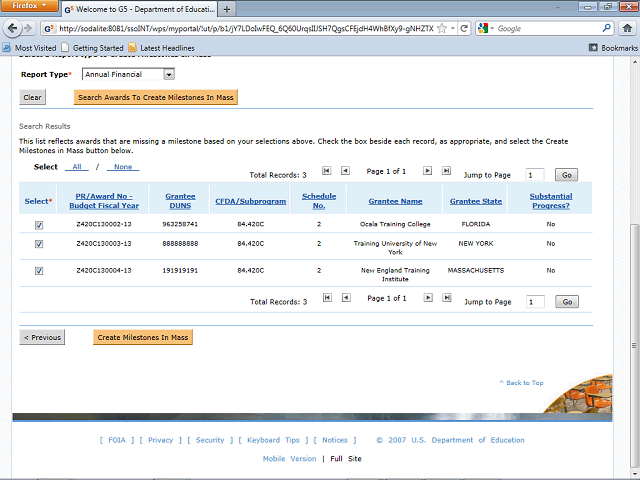
Task: Open the Bookmarks menu in the toolbar
Action: pyautogui.click(x=612, y=47)
